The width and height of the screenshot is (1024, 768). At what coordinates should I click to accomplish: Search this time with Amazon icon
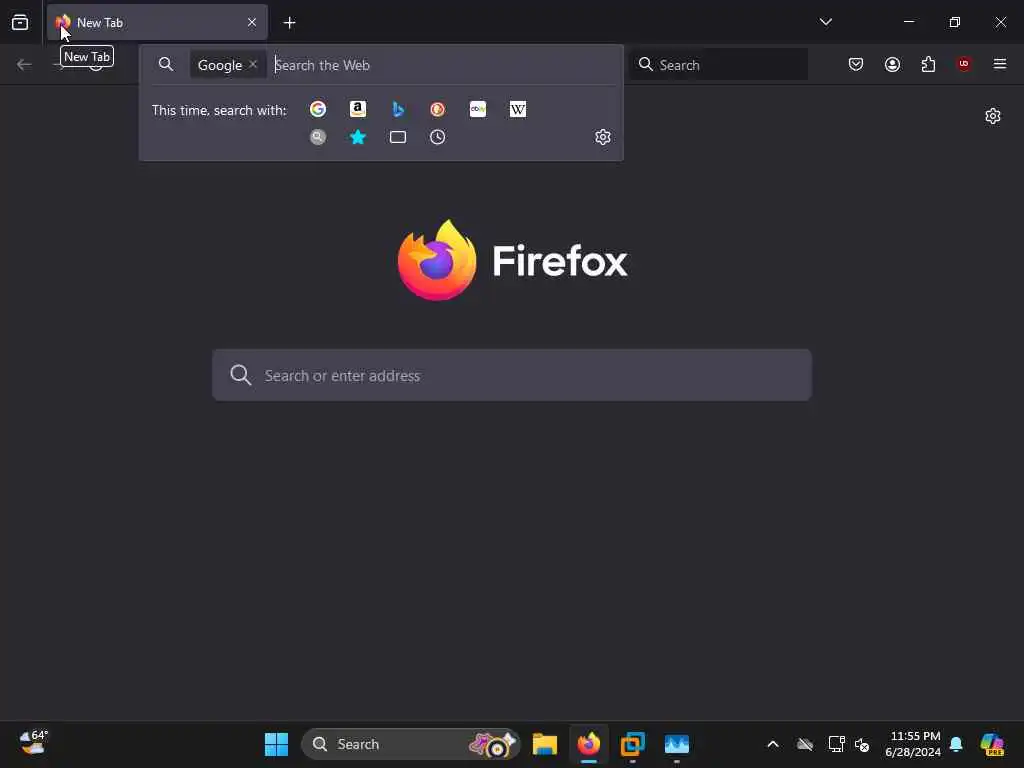click(358, 109)
